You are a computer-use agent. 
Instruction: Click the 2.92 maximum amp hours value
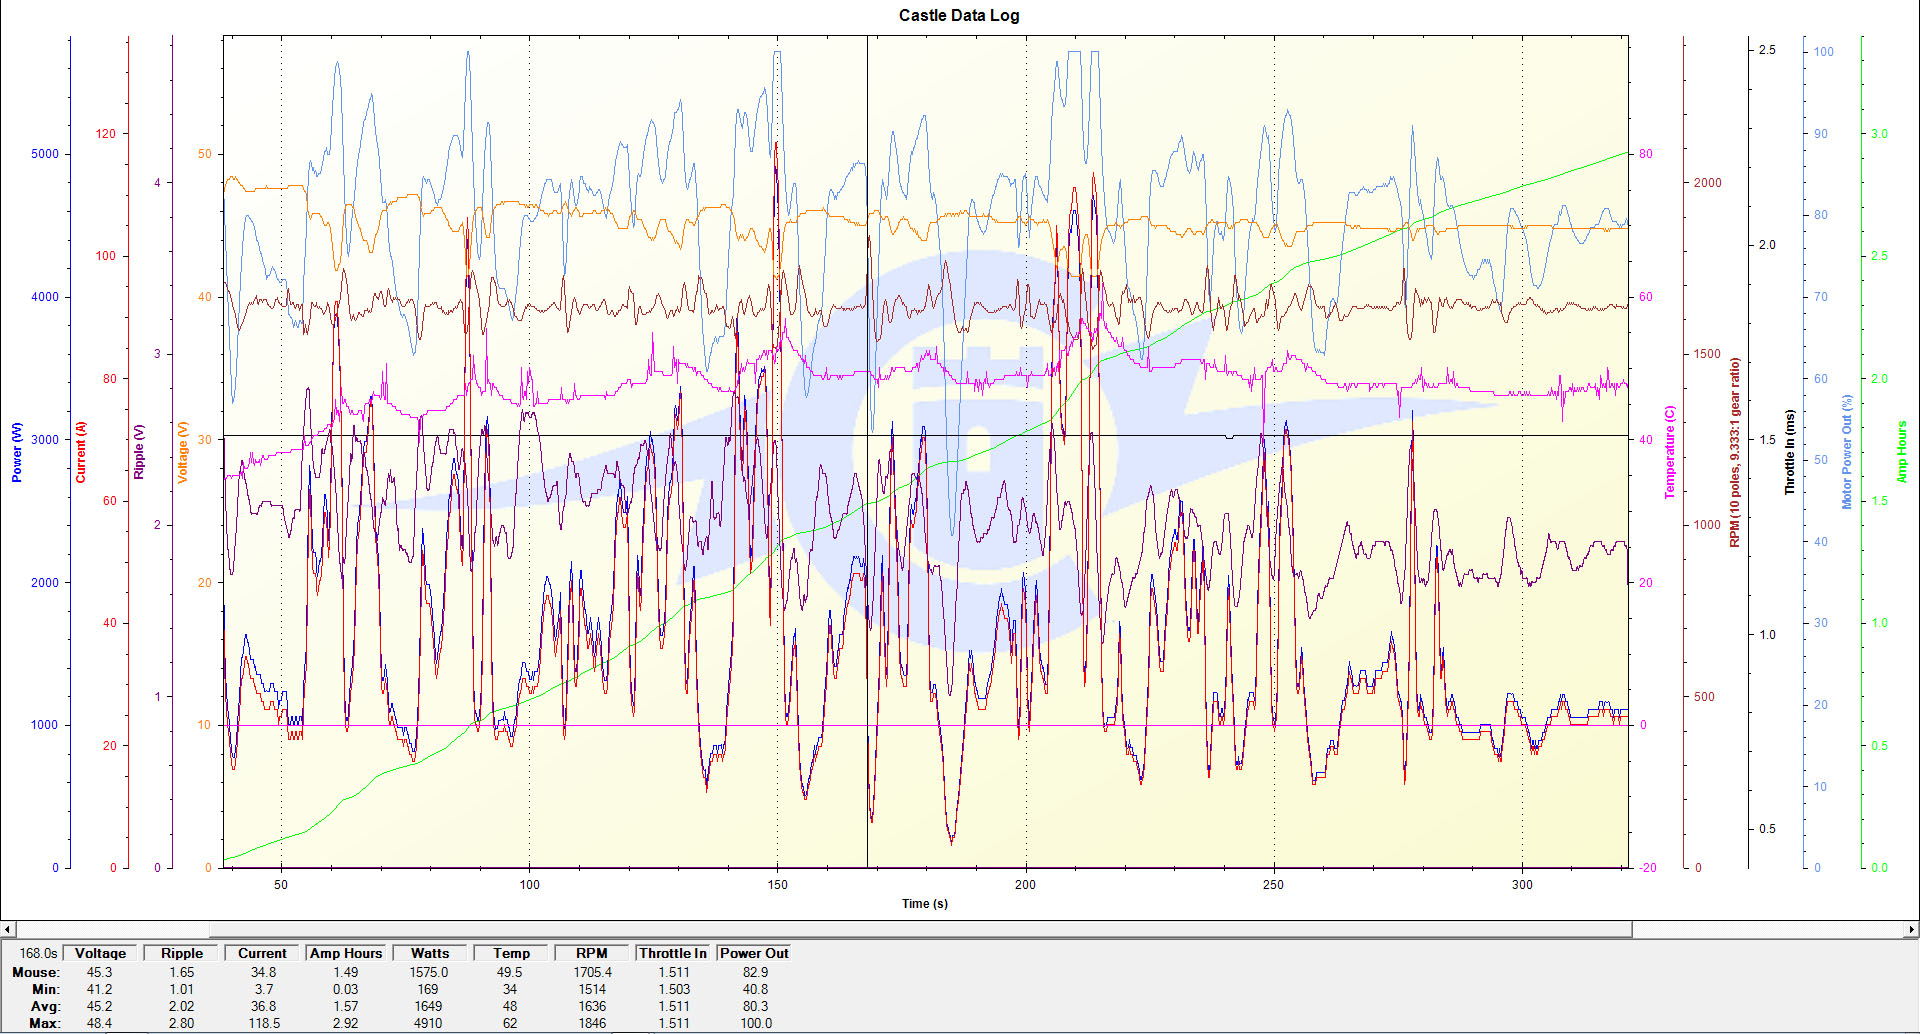click(345, 1023)
